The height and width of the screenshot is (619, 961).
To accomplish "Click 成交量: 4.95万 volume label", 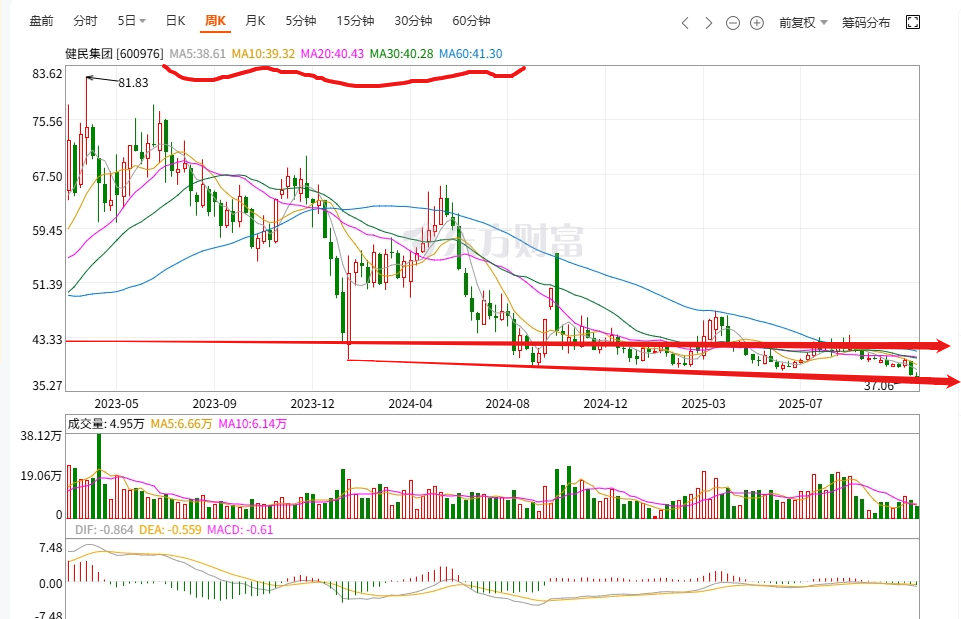I will [x=105, y=424].
